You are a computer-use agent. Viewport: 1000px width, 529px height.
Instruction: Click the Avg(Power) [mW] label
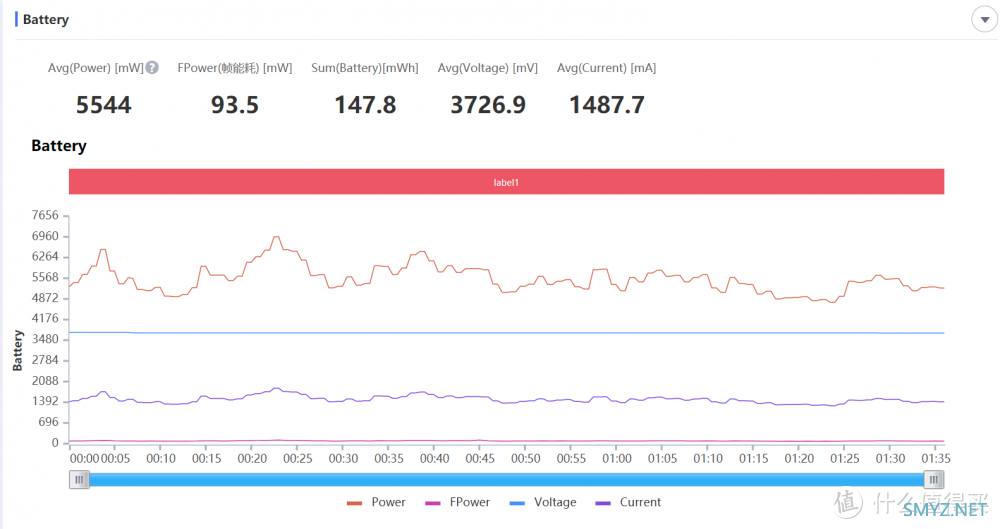click(x=96, y=68)
